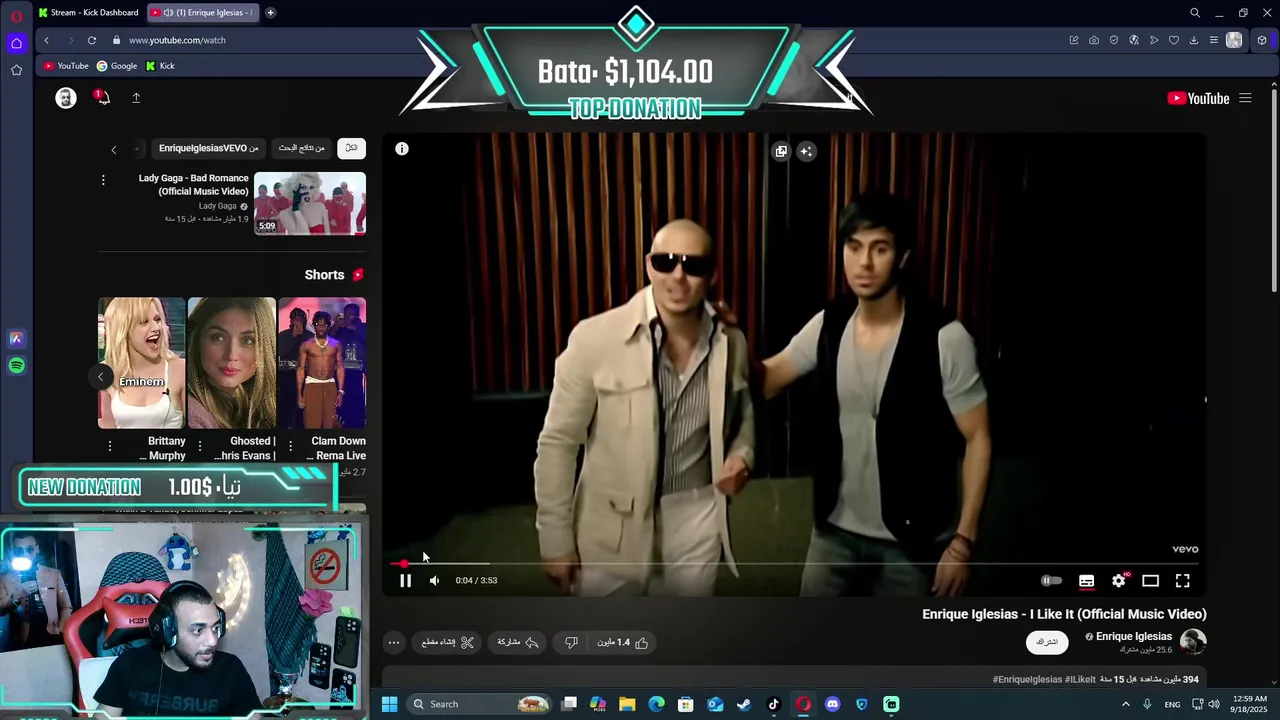
Task: Click the video overlay copy-frames icon
Action: coord(781,151)
